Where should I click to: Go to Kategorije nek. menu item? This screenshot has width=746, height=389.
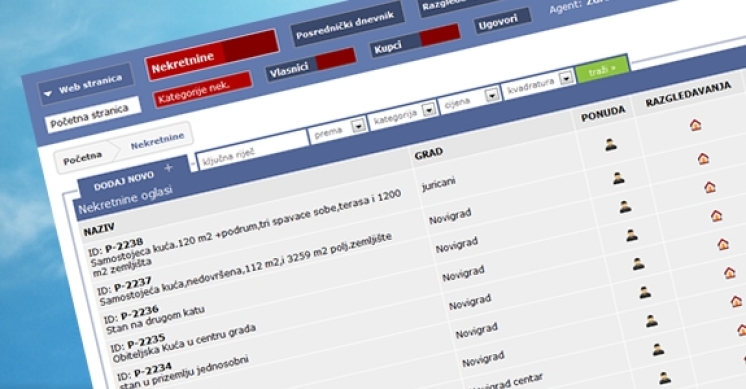point(202,89)
